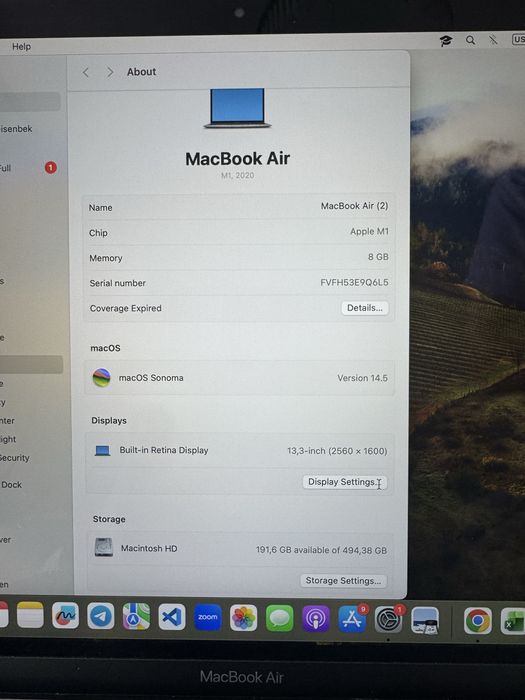Click the Macintosh HD drive icon
The width and height of the screenshot is (525, 700).
click(x=104, y=547)
